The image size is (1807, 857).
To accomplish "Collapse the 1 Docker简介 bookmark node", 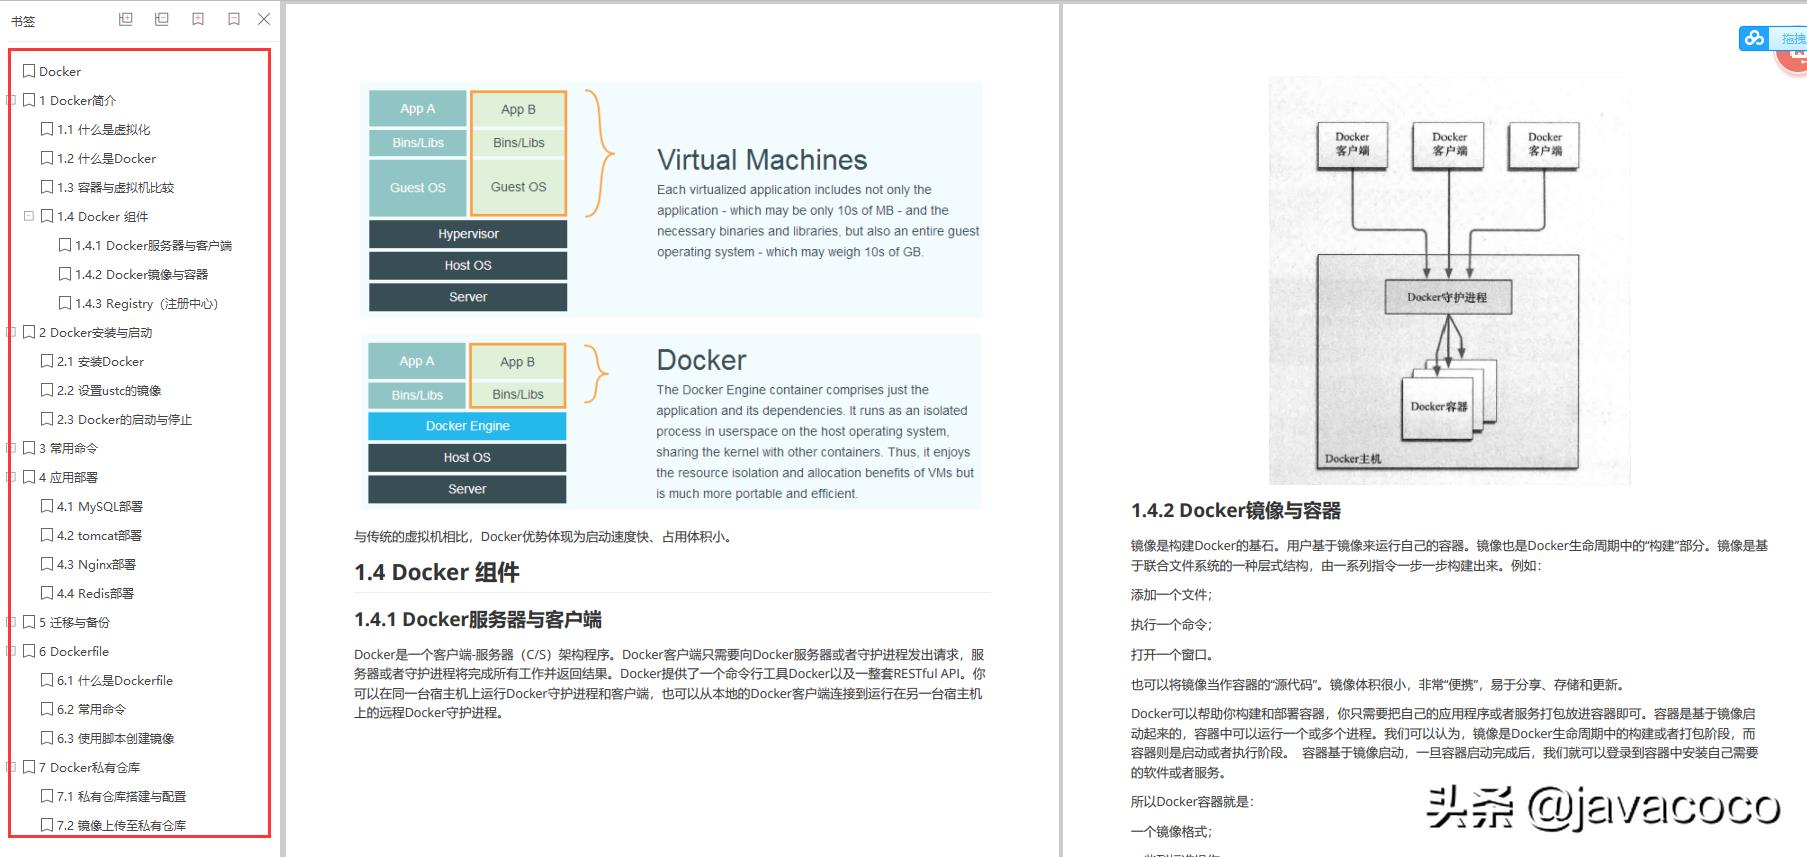I will coord(12,100).
